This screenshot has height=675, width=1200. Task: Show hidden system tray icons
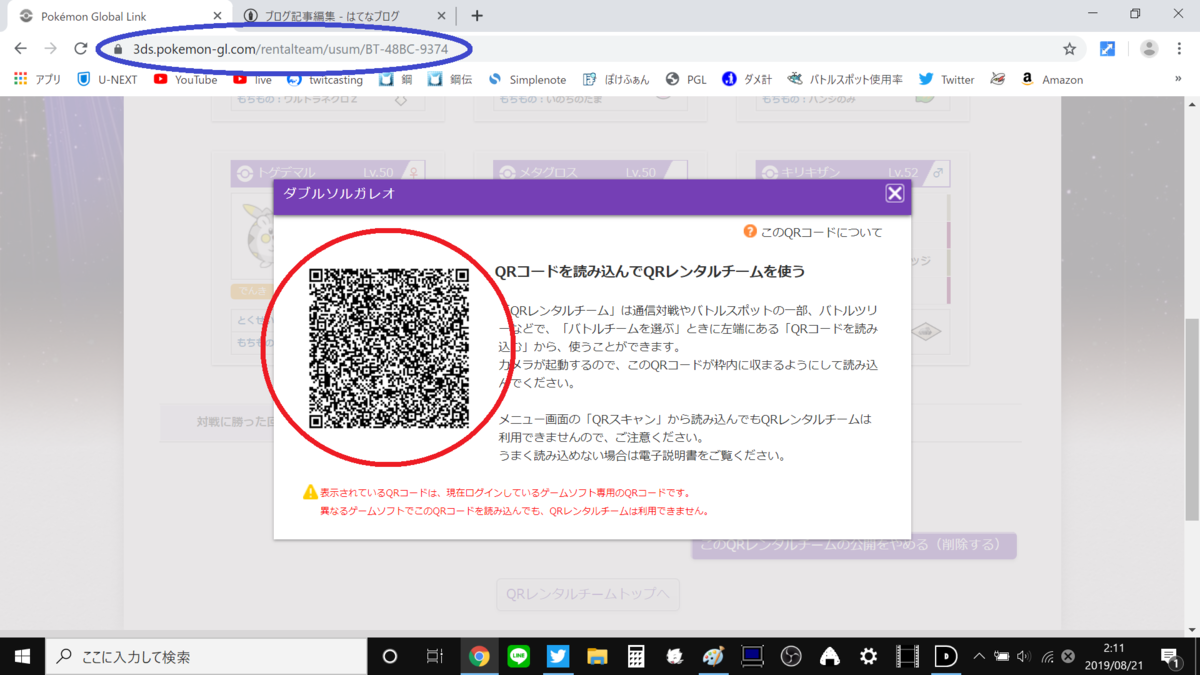click(978, 656)
